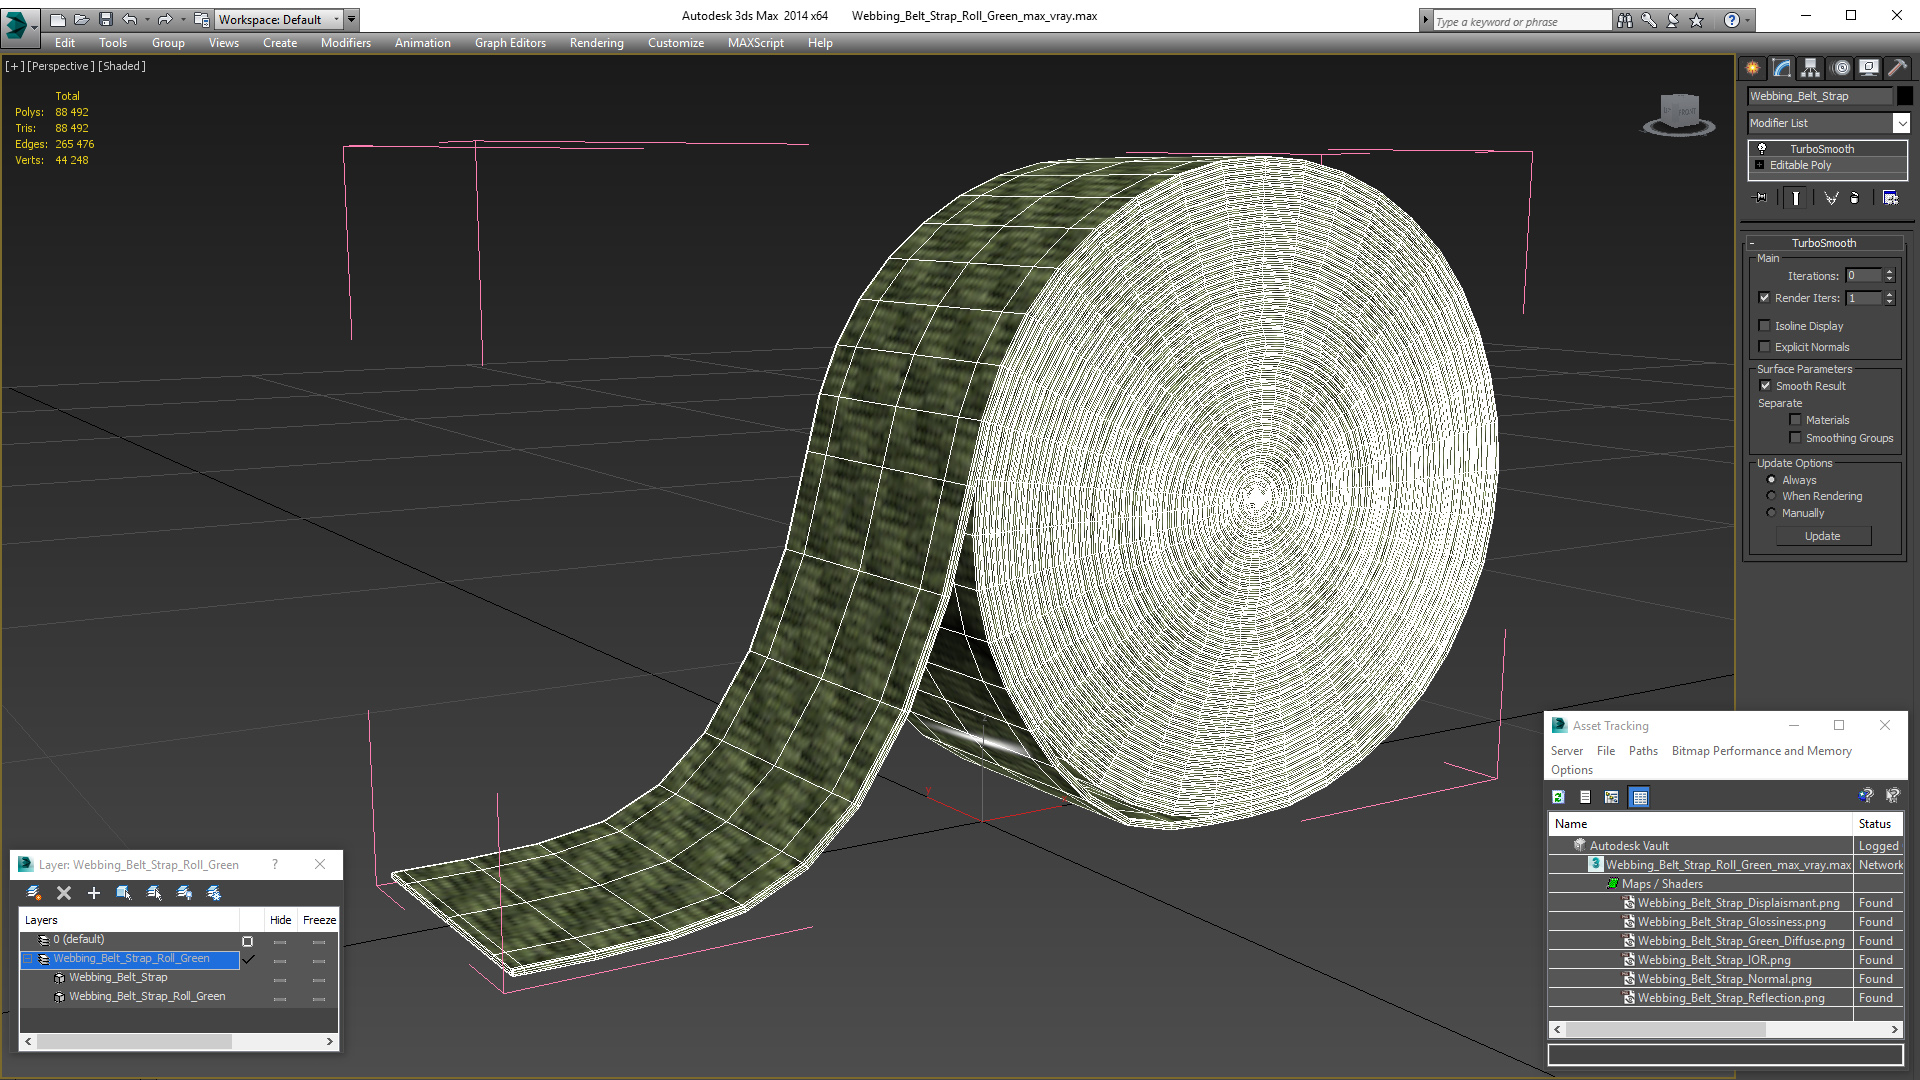Click the binoculars search icon in InfoCenter
The width and height of the screenshot is (1920, 1080).
1625,20
